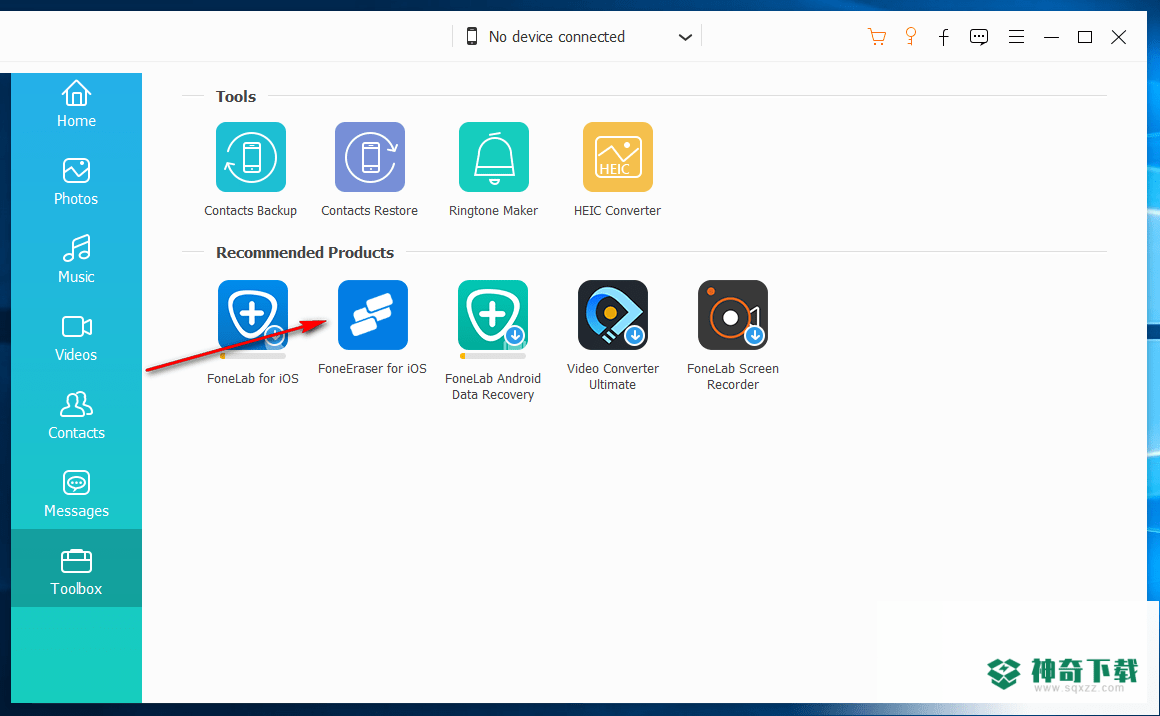Select the Toolbox sidebar item

point(76,568)
